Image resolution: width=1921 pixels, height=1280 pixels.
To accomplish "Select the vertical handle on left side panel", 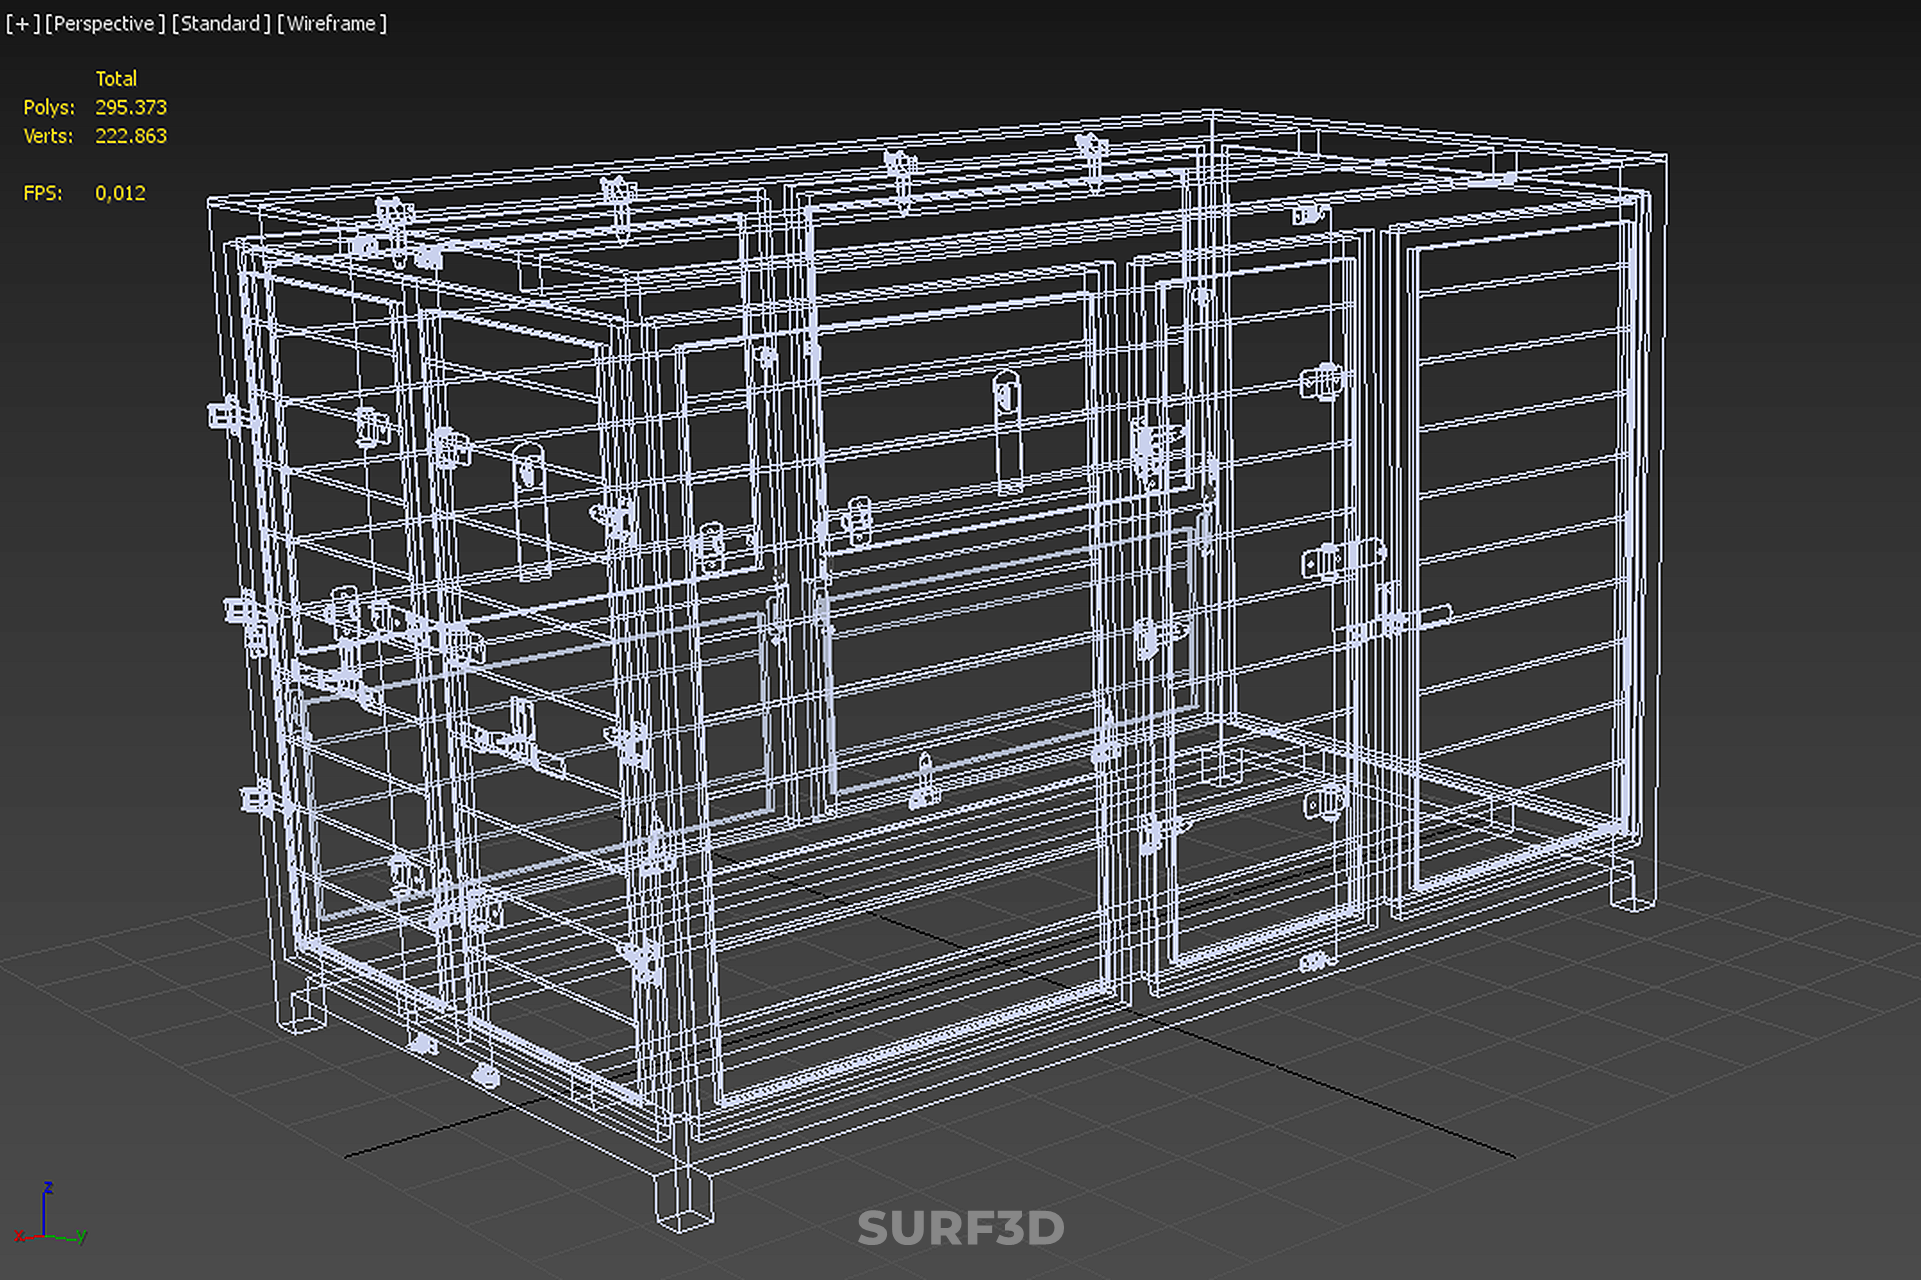I will 530,510.
